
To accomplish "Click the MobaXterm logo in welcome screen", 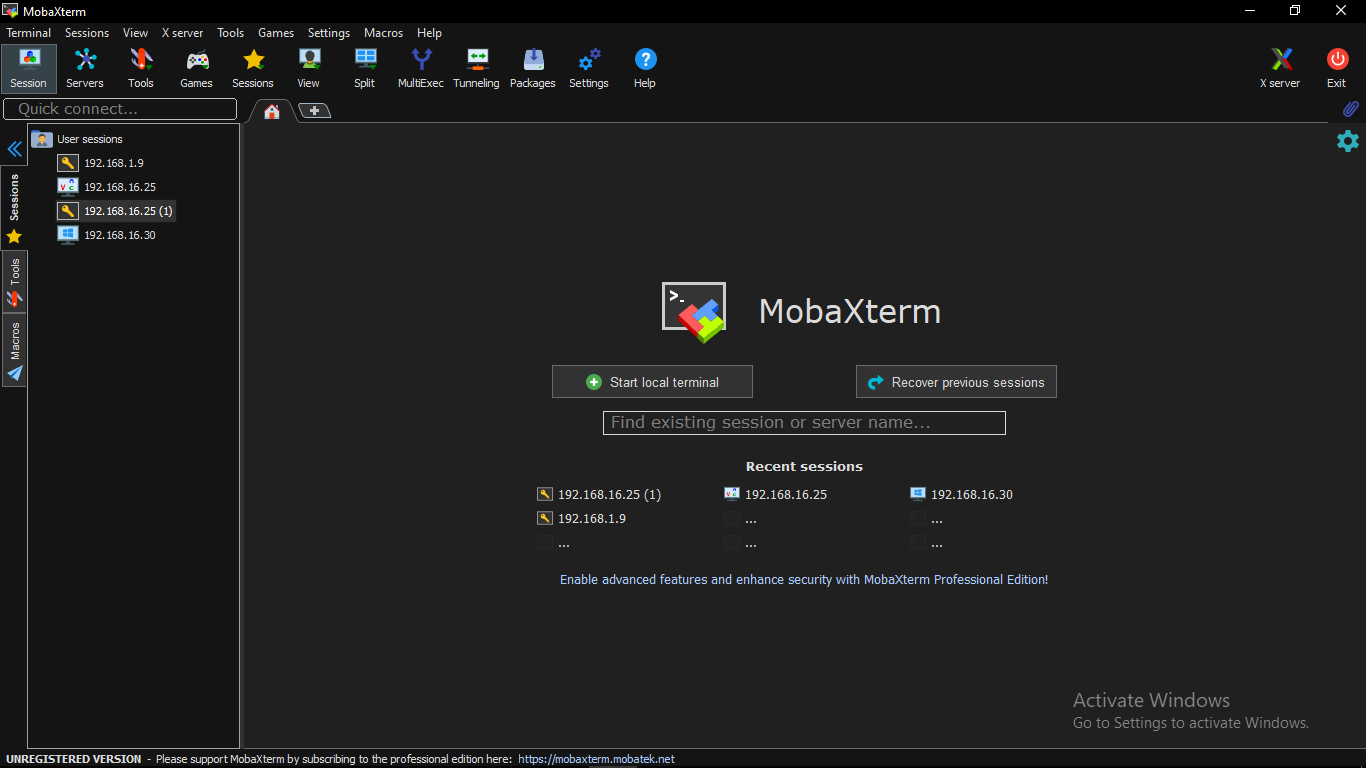I will (x=694, y=311).
